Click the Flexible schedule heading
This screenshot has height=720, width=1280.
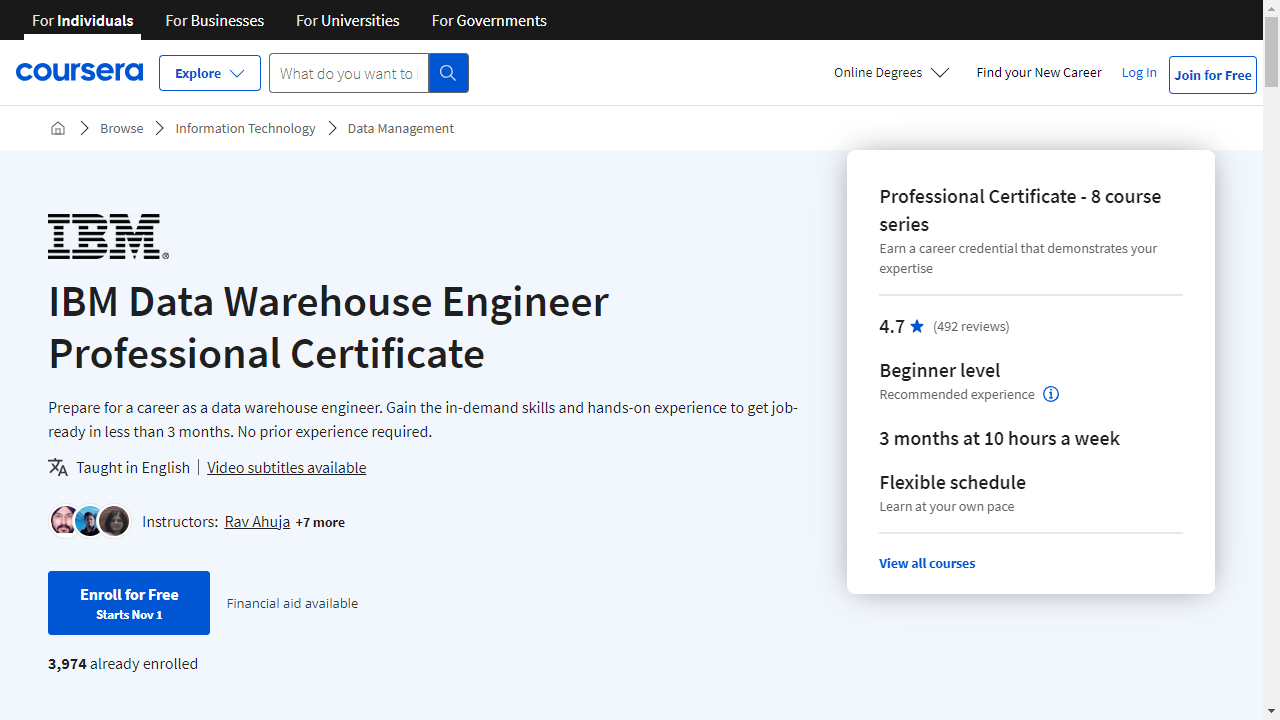click(x=953, y=482)
